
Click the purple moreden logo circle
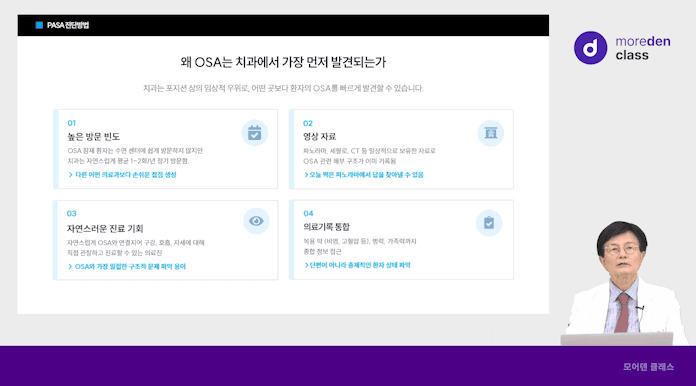click(x=590, y=48)
